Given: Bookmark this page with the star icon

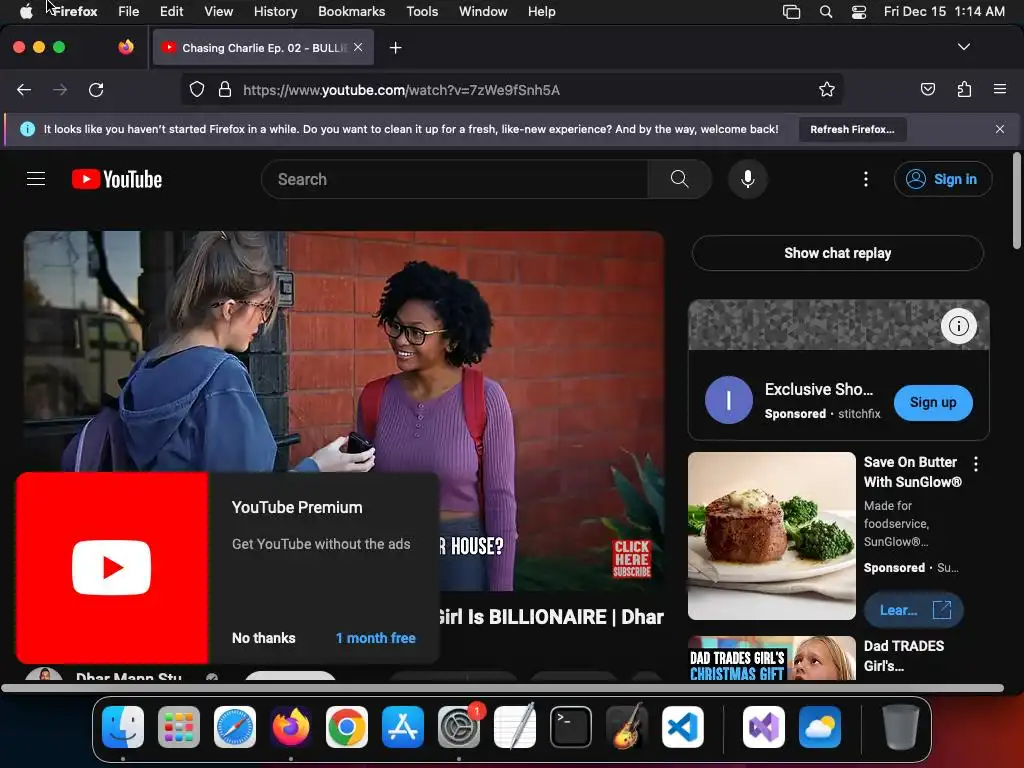Looking at the screenshot, I should pos(827,89).
